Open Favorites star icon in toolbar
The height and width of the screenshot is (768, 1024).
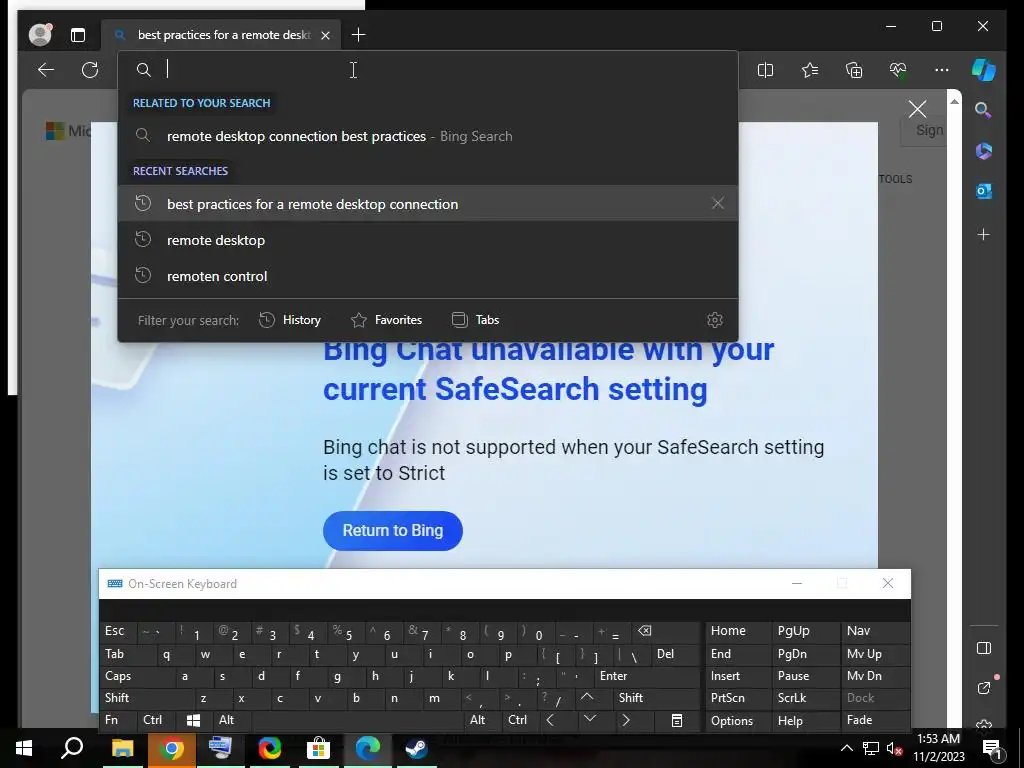click(x=810, y=70)
